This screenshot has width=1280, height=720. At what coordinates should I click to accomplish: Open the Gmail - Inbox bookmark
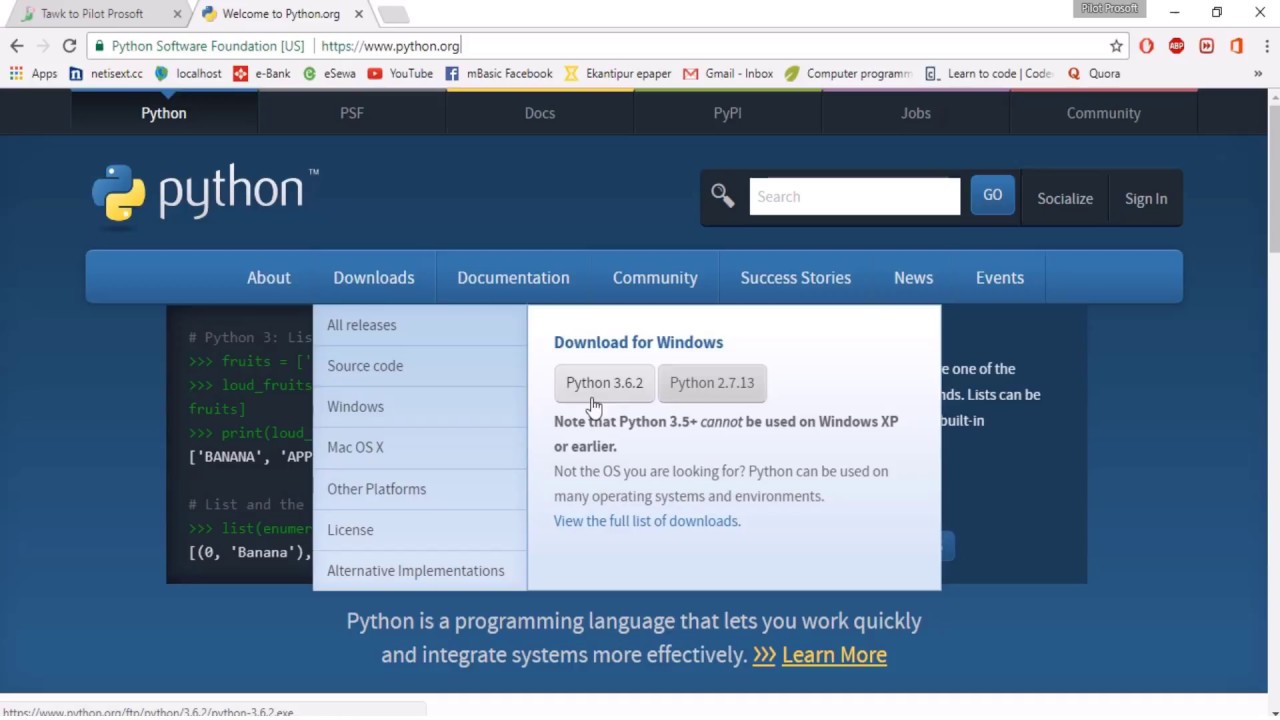[728, 73]
